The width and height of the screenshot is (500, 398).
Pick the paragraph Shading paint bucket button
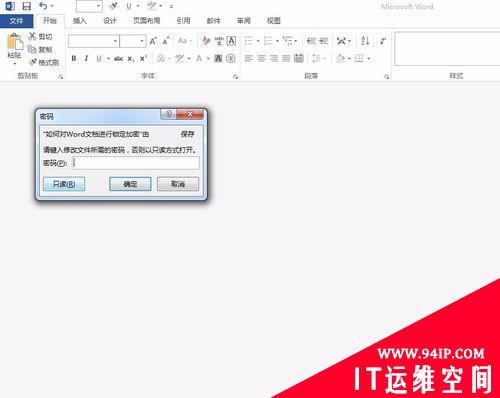(x=340, y=59)
